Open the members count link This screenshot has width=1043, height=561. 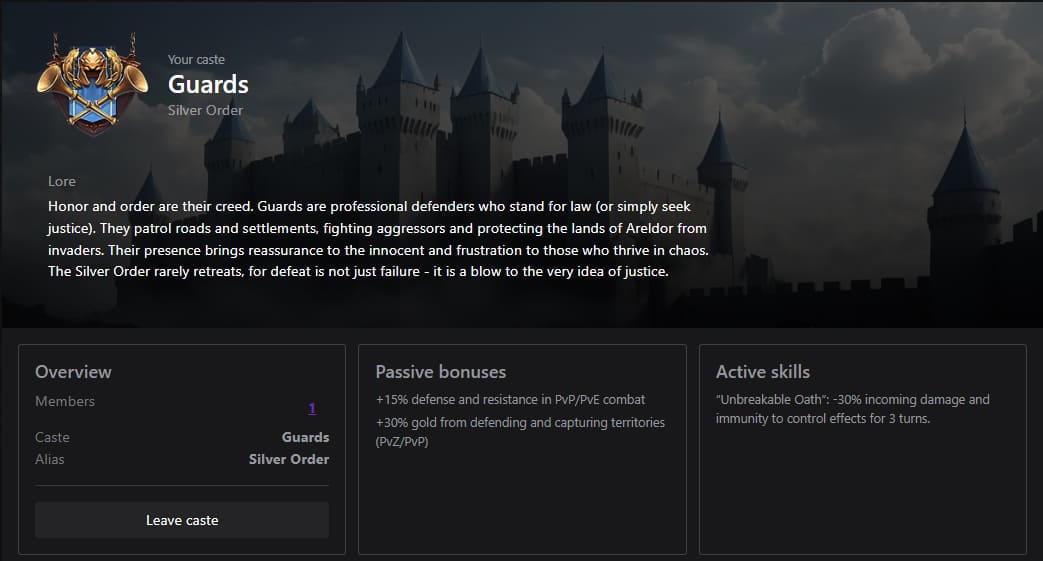click(312, 408)
